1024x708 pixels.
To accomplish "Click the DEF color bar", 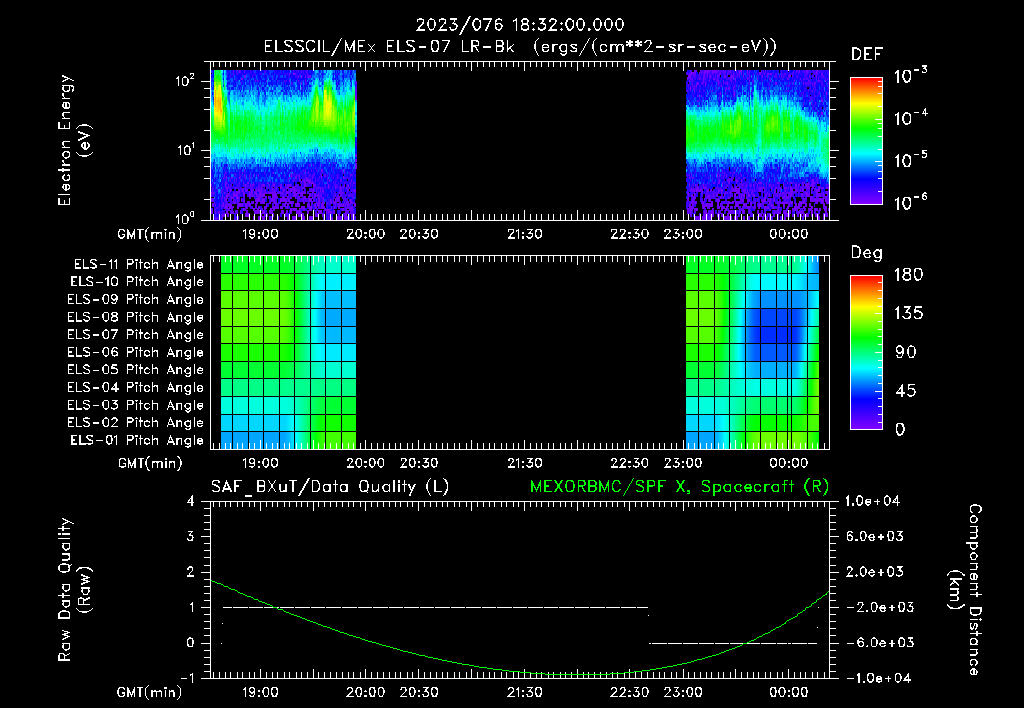I will point(866,141).
